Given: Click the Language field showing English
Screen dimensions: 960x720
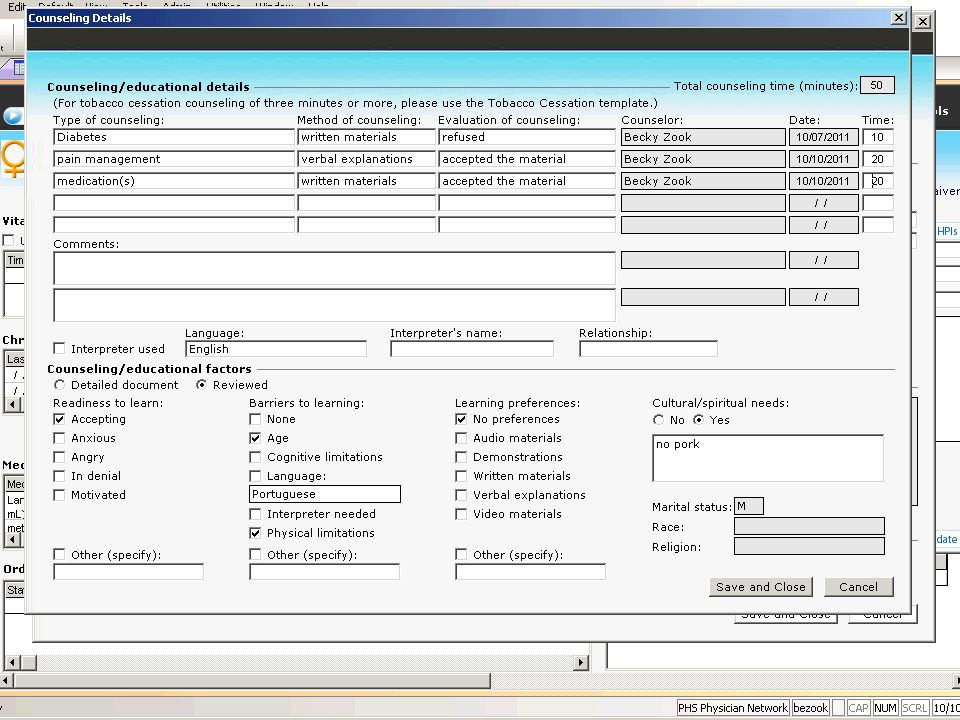Looking at the screenshot, I should (x=276, y=349).
